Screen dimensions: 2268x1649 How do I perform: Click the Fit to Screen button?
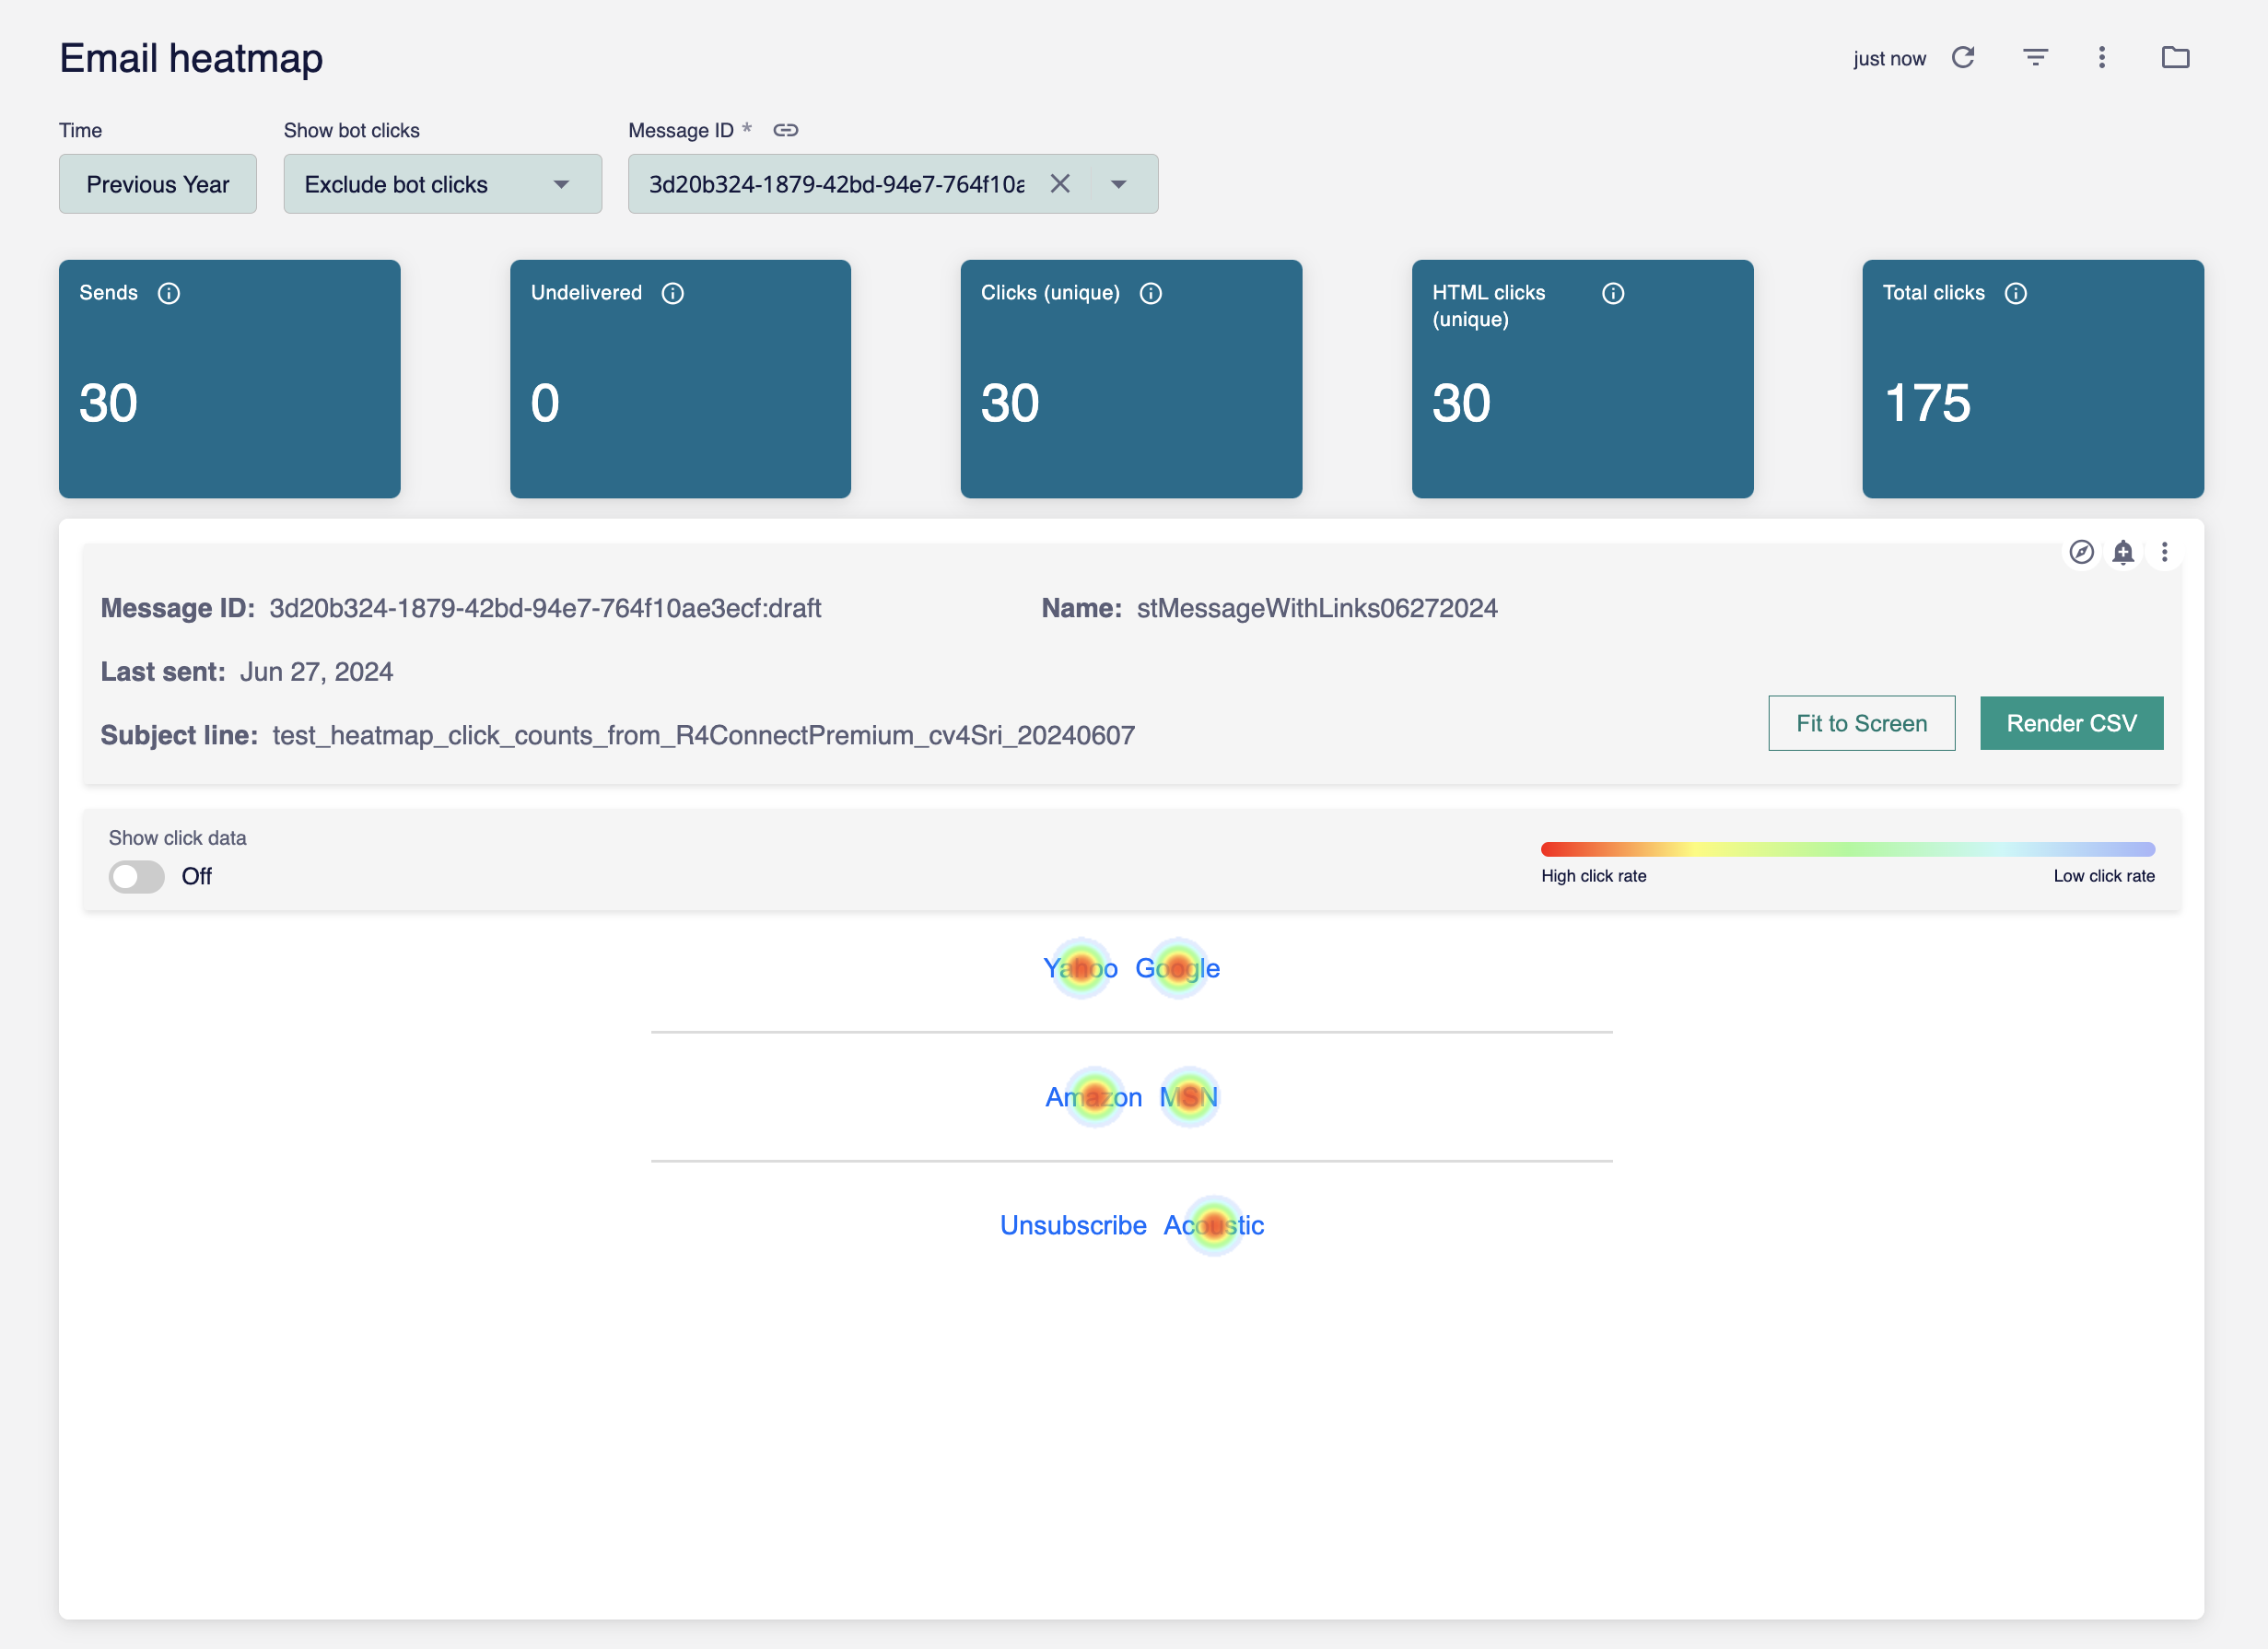coord(1861,723)
